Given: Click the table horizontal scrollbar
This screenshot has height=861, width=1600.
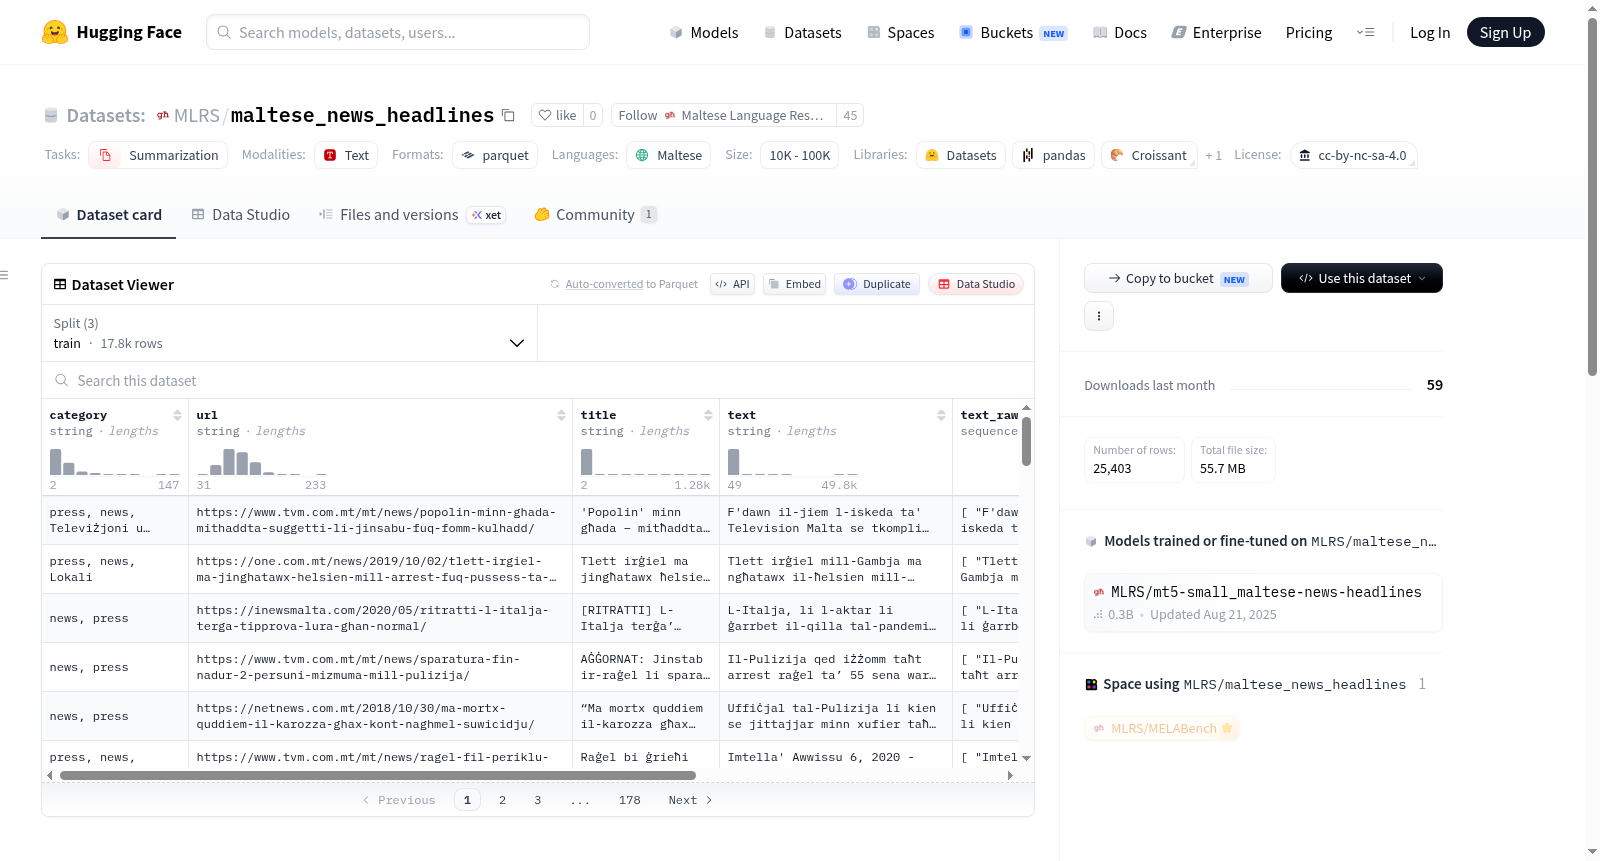Looking at the screenshot, I should pyautogui.click(x=378, y=775).
